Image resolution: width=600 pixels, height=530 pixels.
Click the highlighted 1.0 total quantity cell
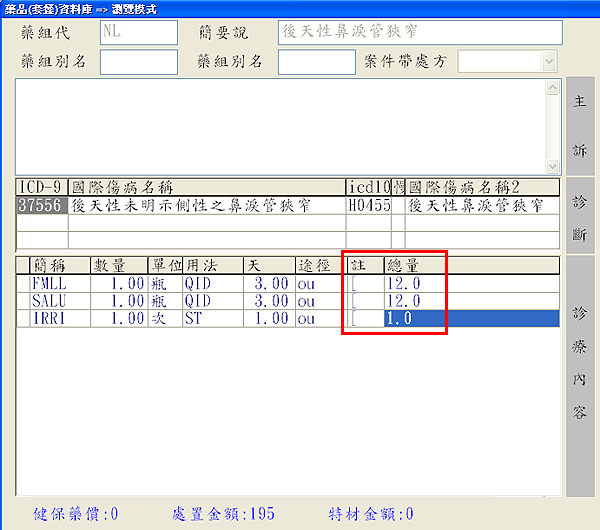[412, 318]
